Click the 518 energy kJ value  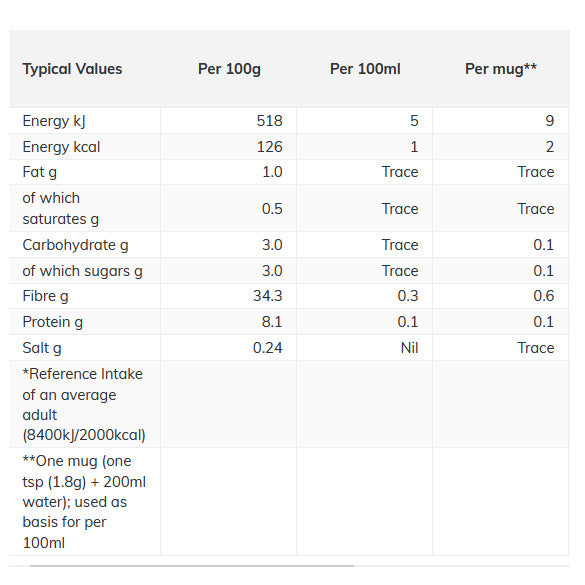[269, 121]
